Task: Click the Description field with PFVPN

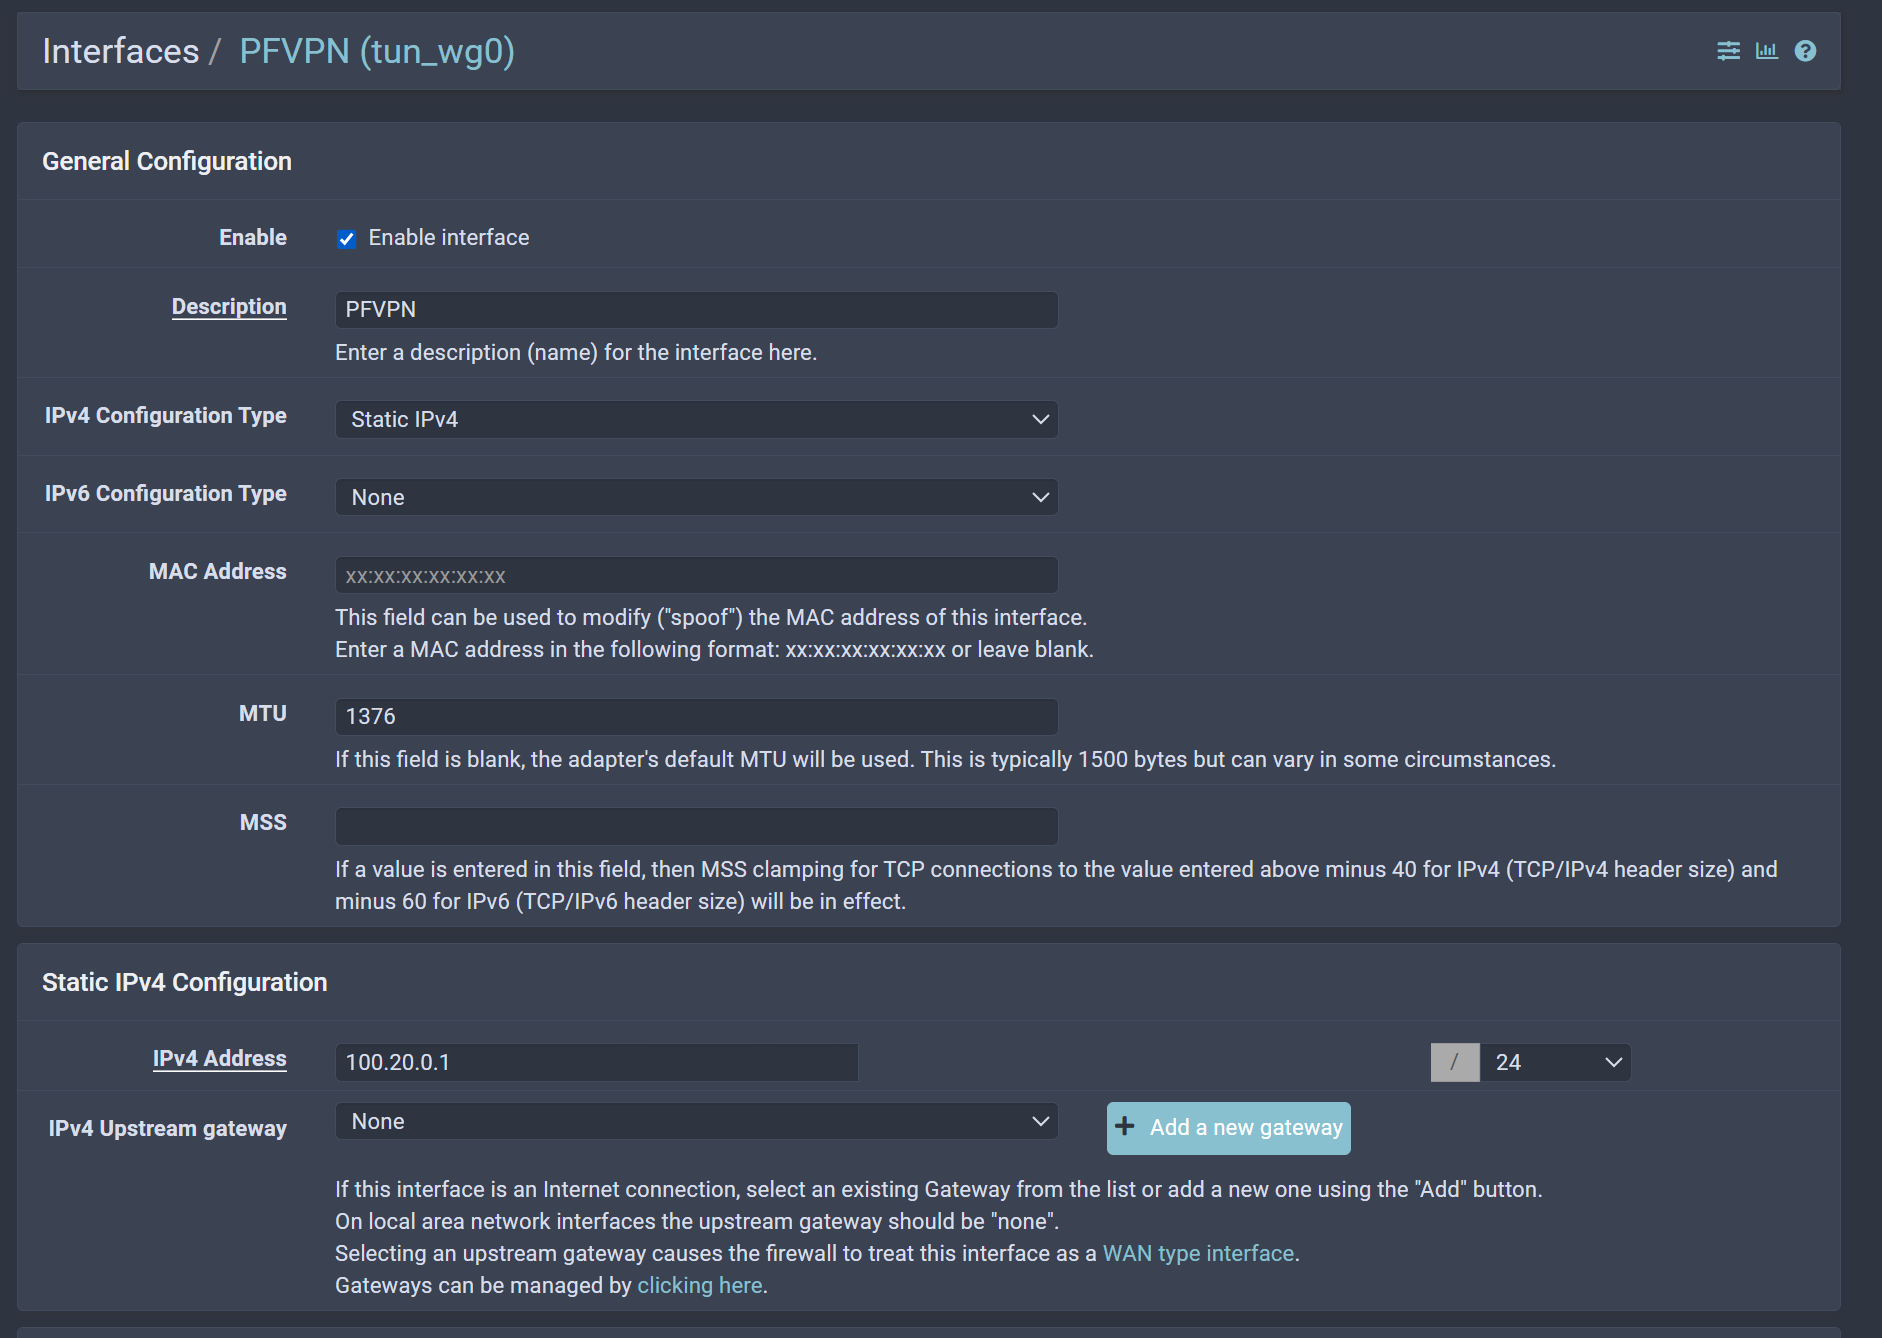Action: (697, 310)
